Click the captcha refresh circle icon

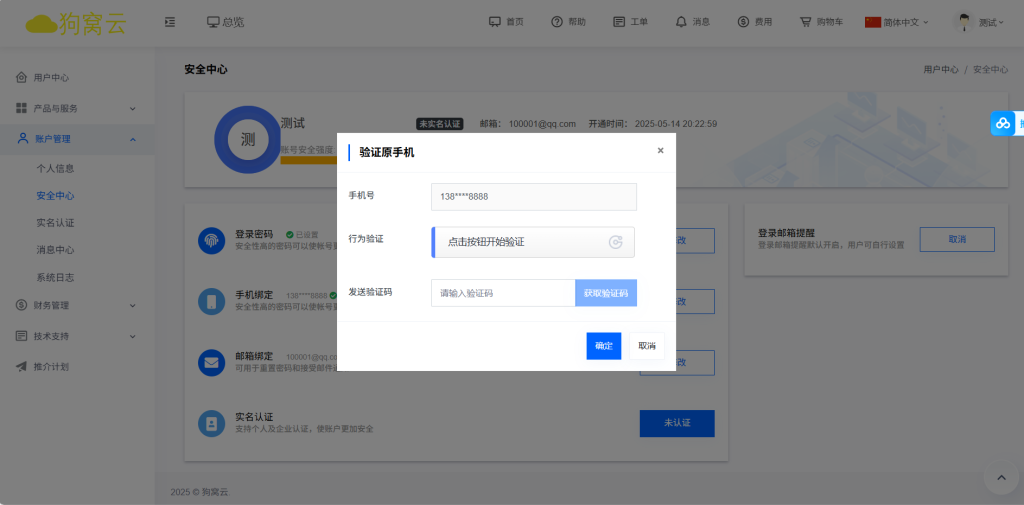coord(615,242)
